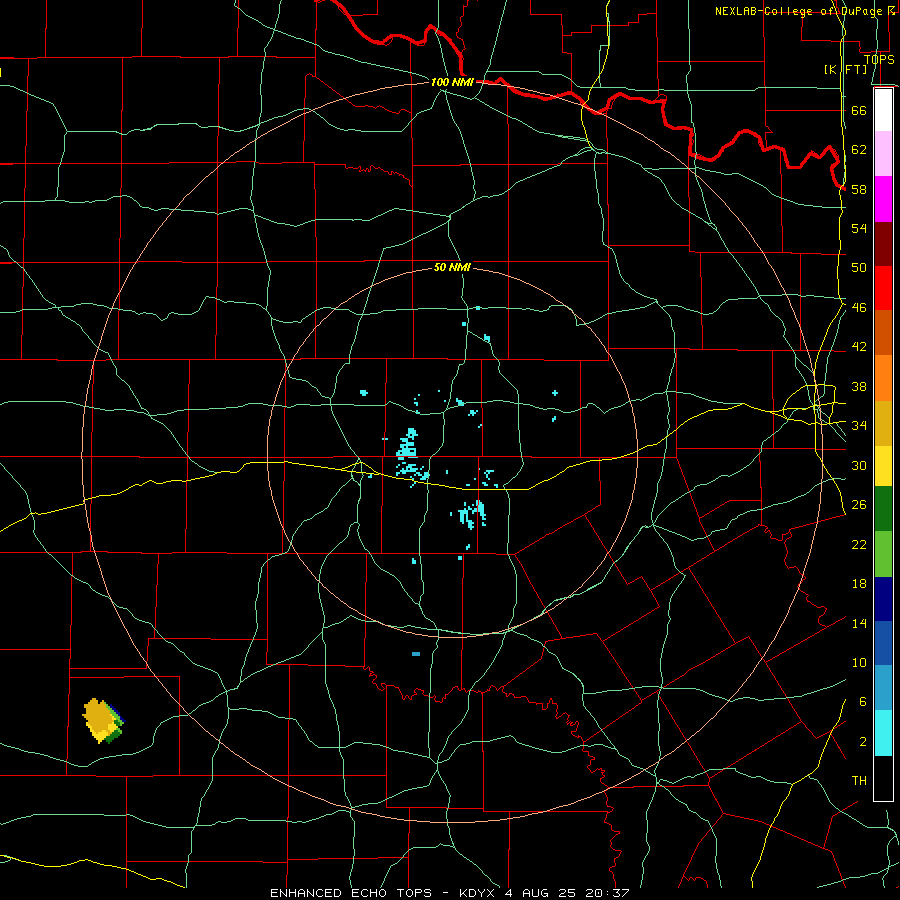This screenshot has width=900, height=900.
Task: Click the 34 legend value
Action: tap(859, 425)
